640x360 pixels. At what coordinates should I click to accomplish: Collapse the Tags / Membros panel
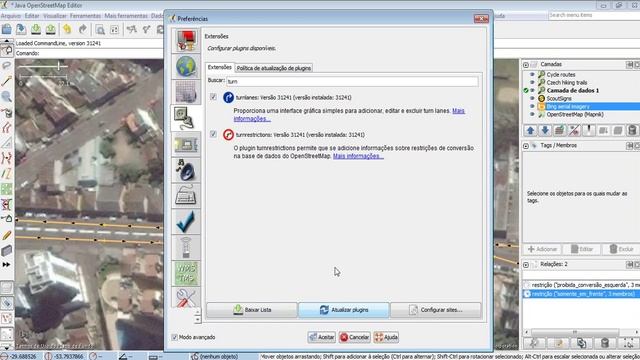click(526, 146)
